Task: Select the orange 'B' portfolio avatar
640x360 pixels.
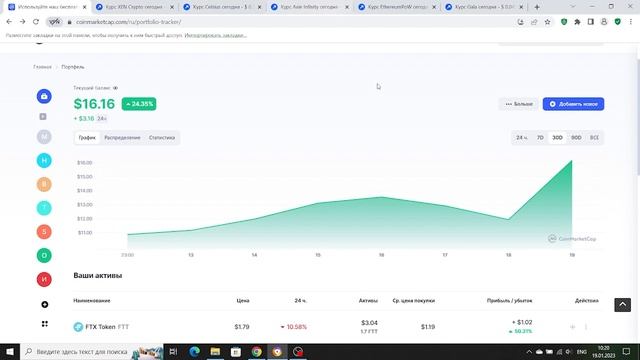Action: pyautogui.click(x=44, y=184)
